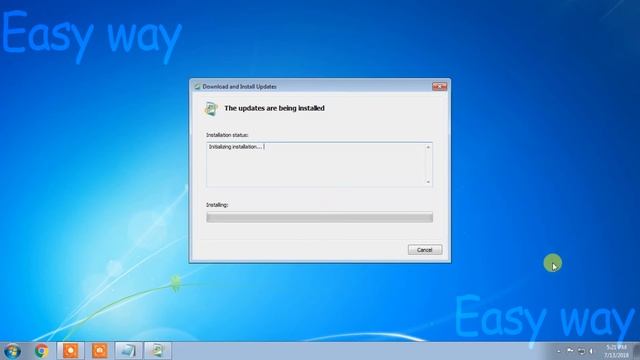Click the Installing progress bar

point(320,217)
